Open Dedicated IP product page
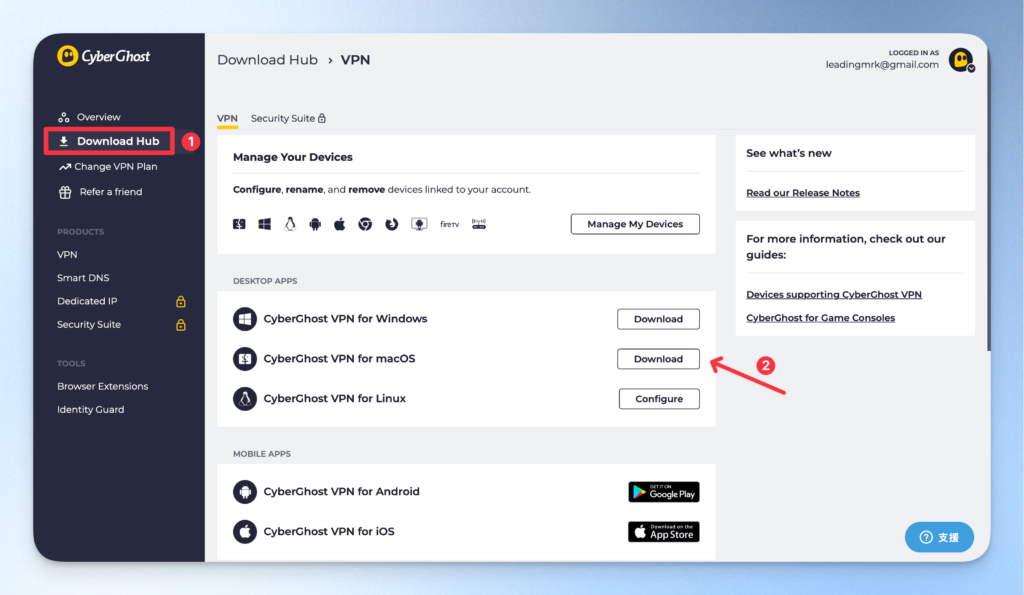Viewport: 1024px width, 595px height. (x=87, y=301)
